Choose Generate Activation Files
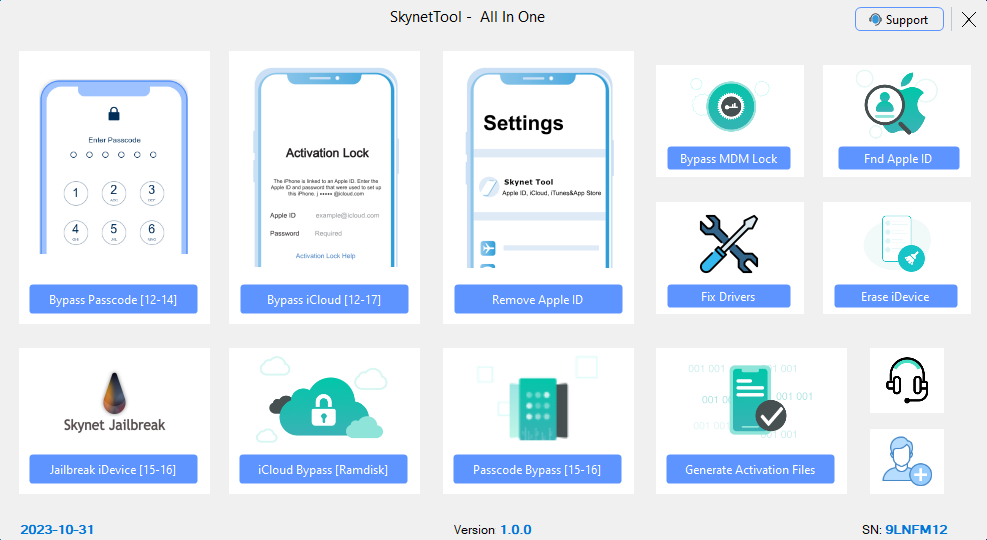The image size is (987, 540). coord(750,469)
